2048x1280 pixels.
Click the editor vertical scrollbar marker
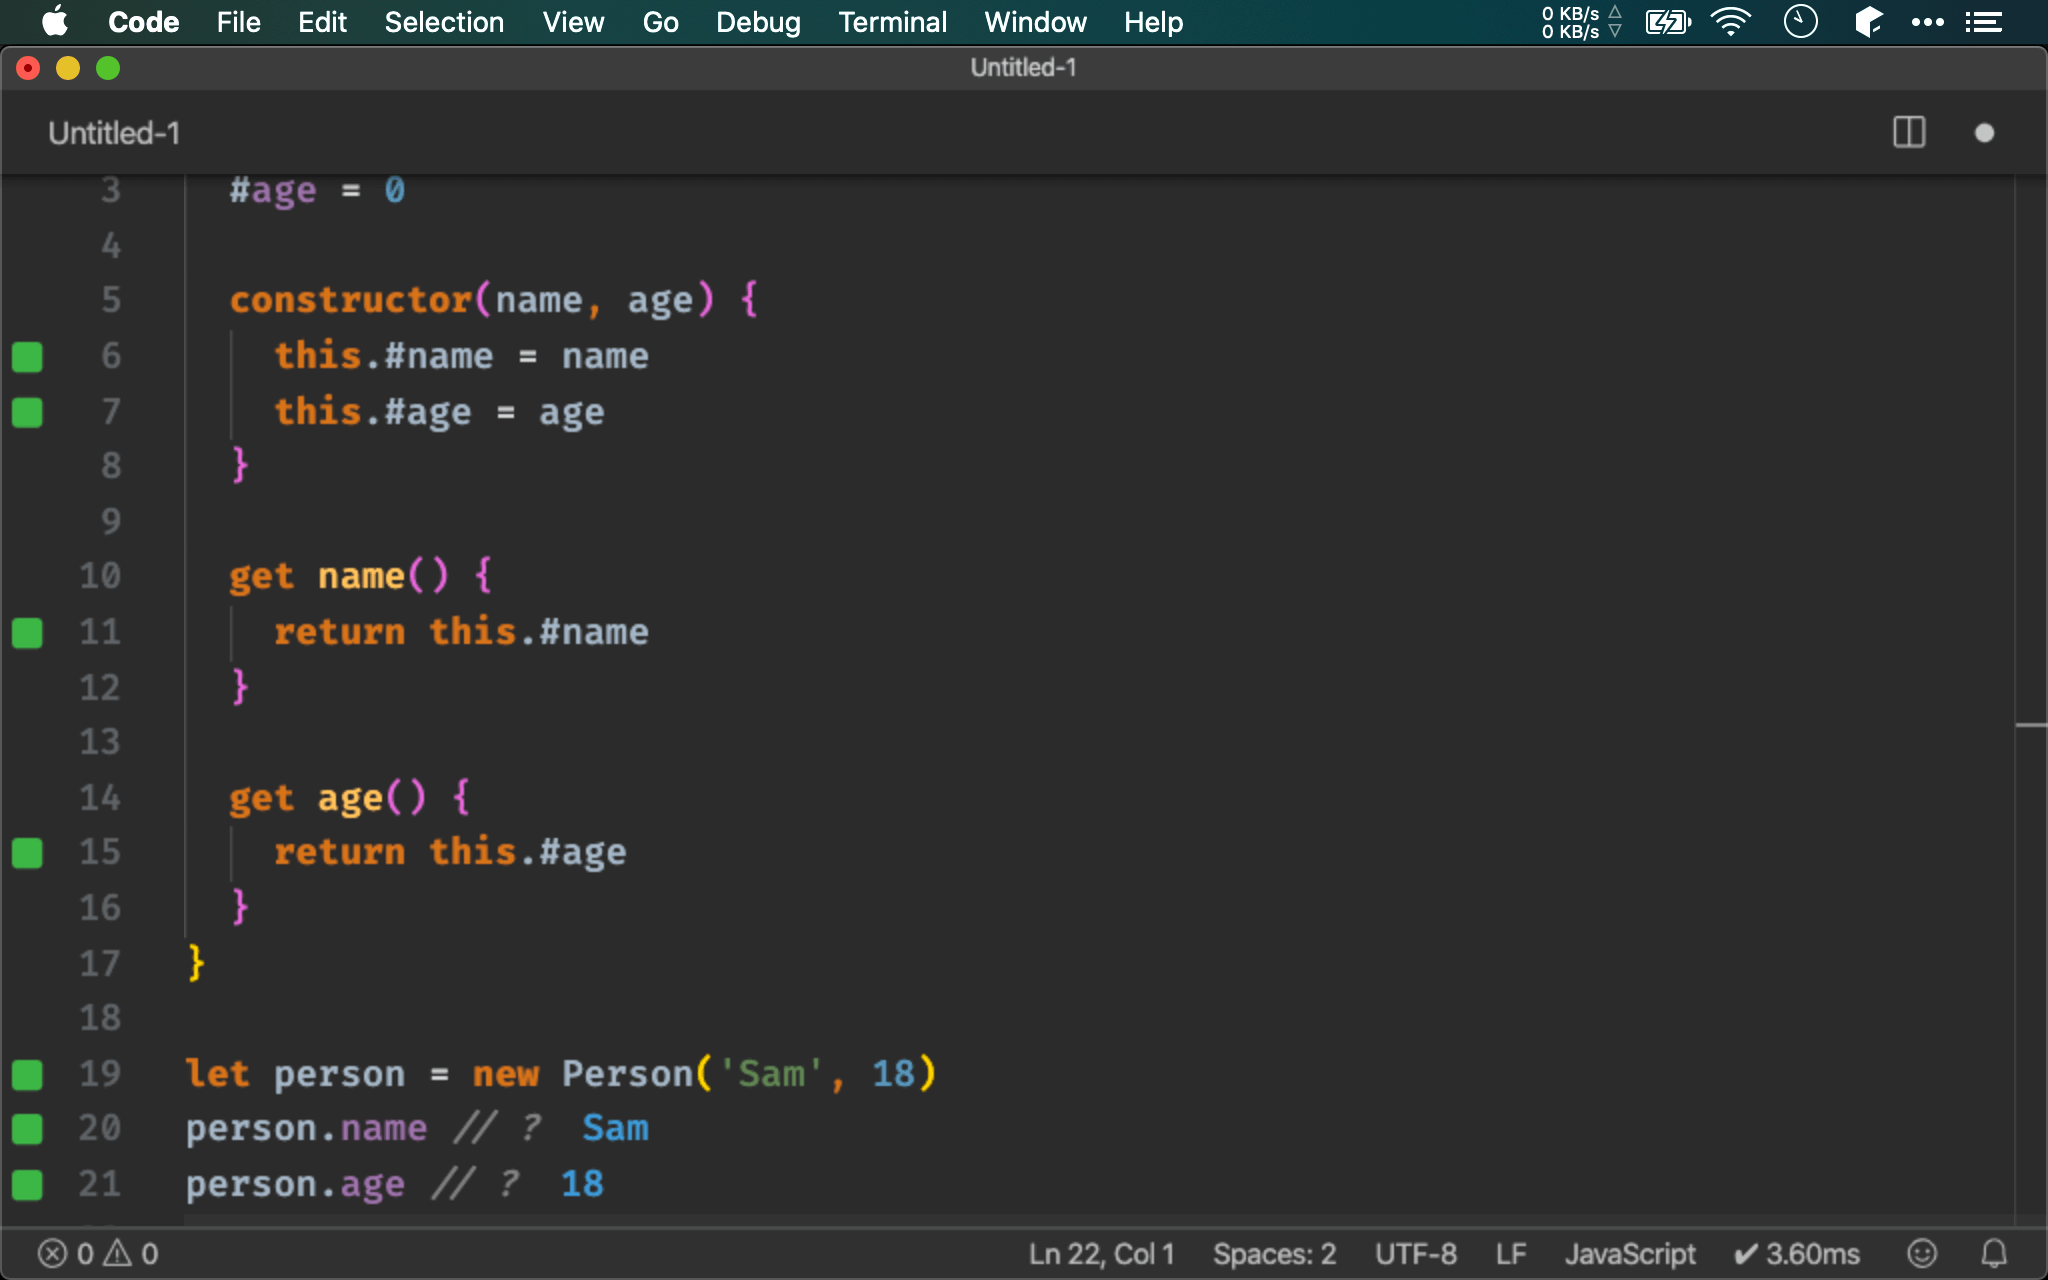(2030, 725)
